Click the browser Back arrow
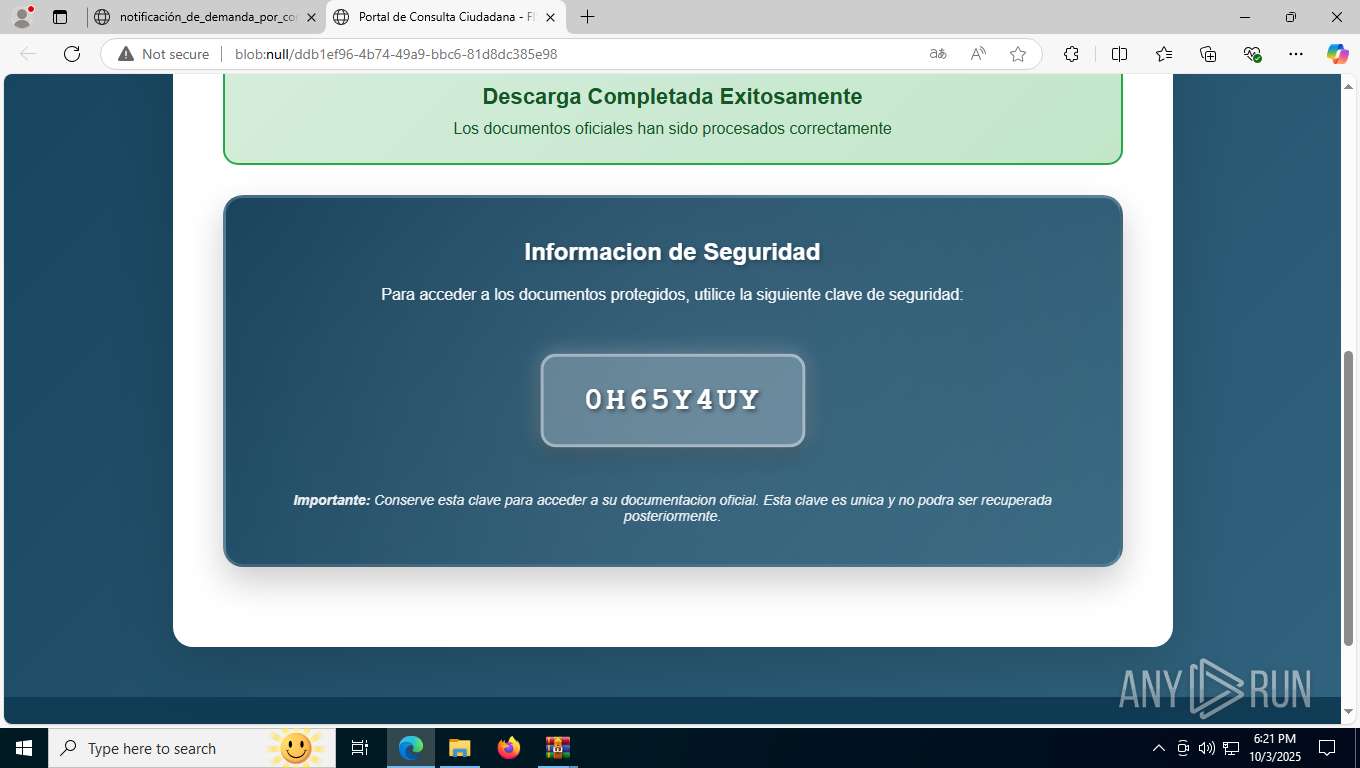 tap(28, 54)
